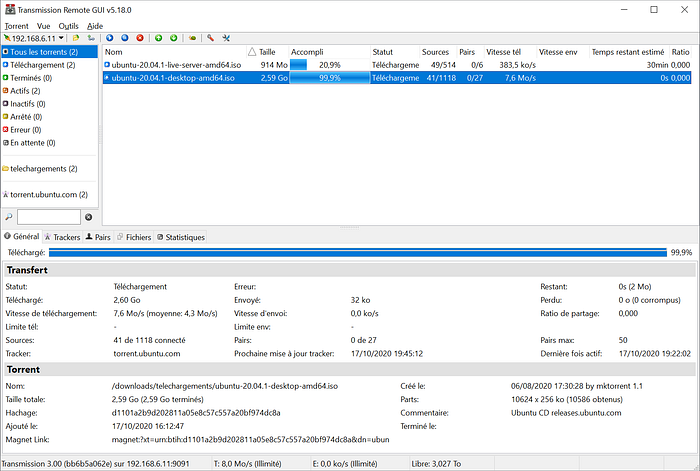Viewport: 700px width, 471px height.
Task: Open the Outils menu
Action: [x=68, y=26]
